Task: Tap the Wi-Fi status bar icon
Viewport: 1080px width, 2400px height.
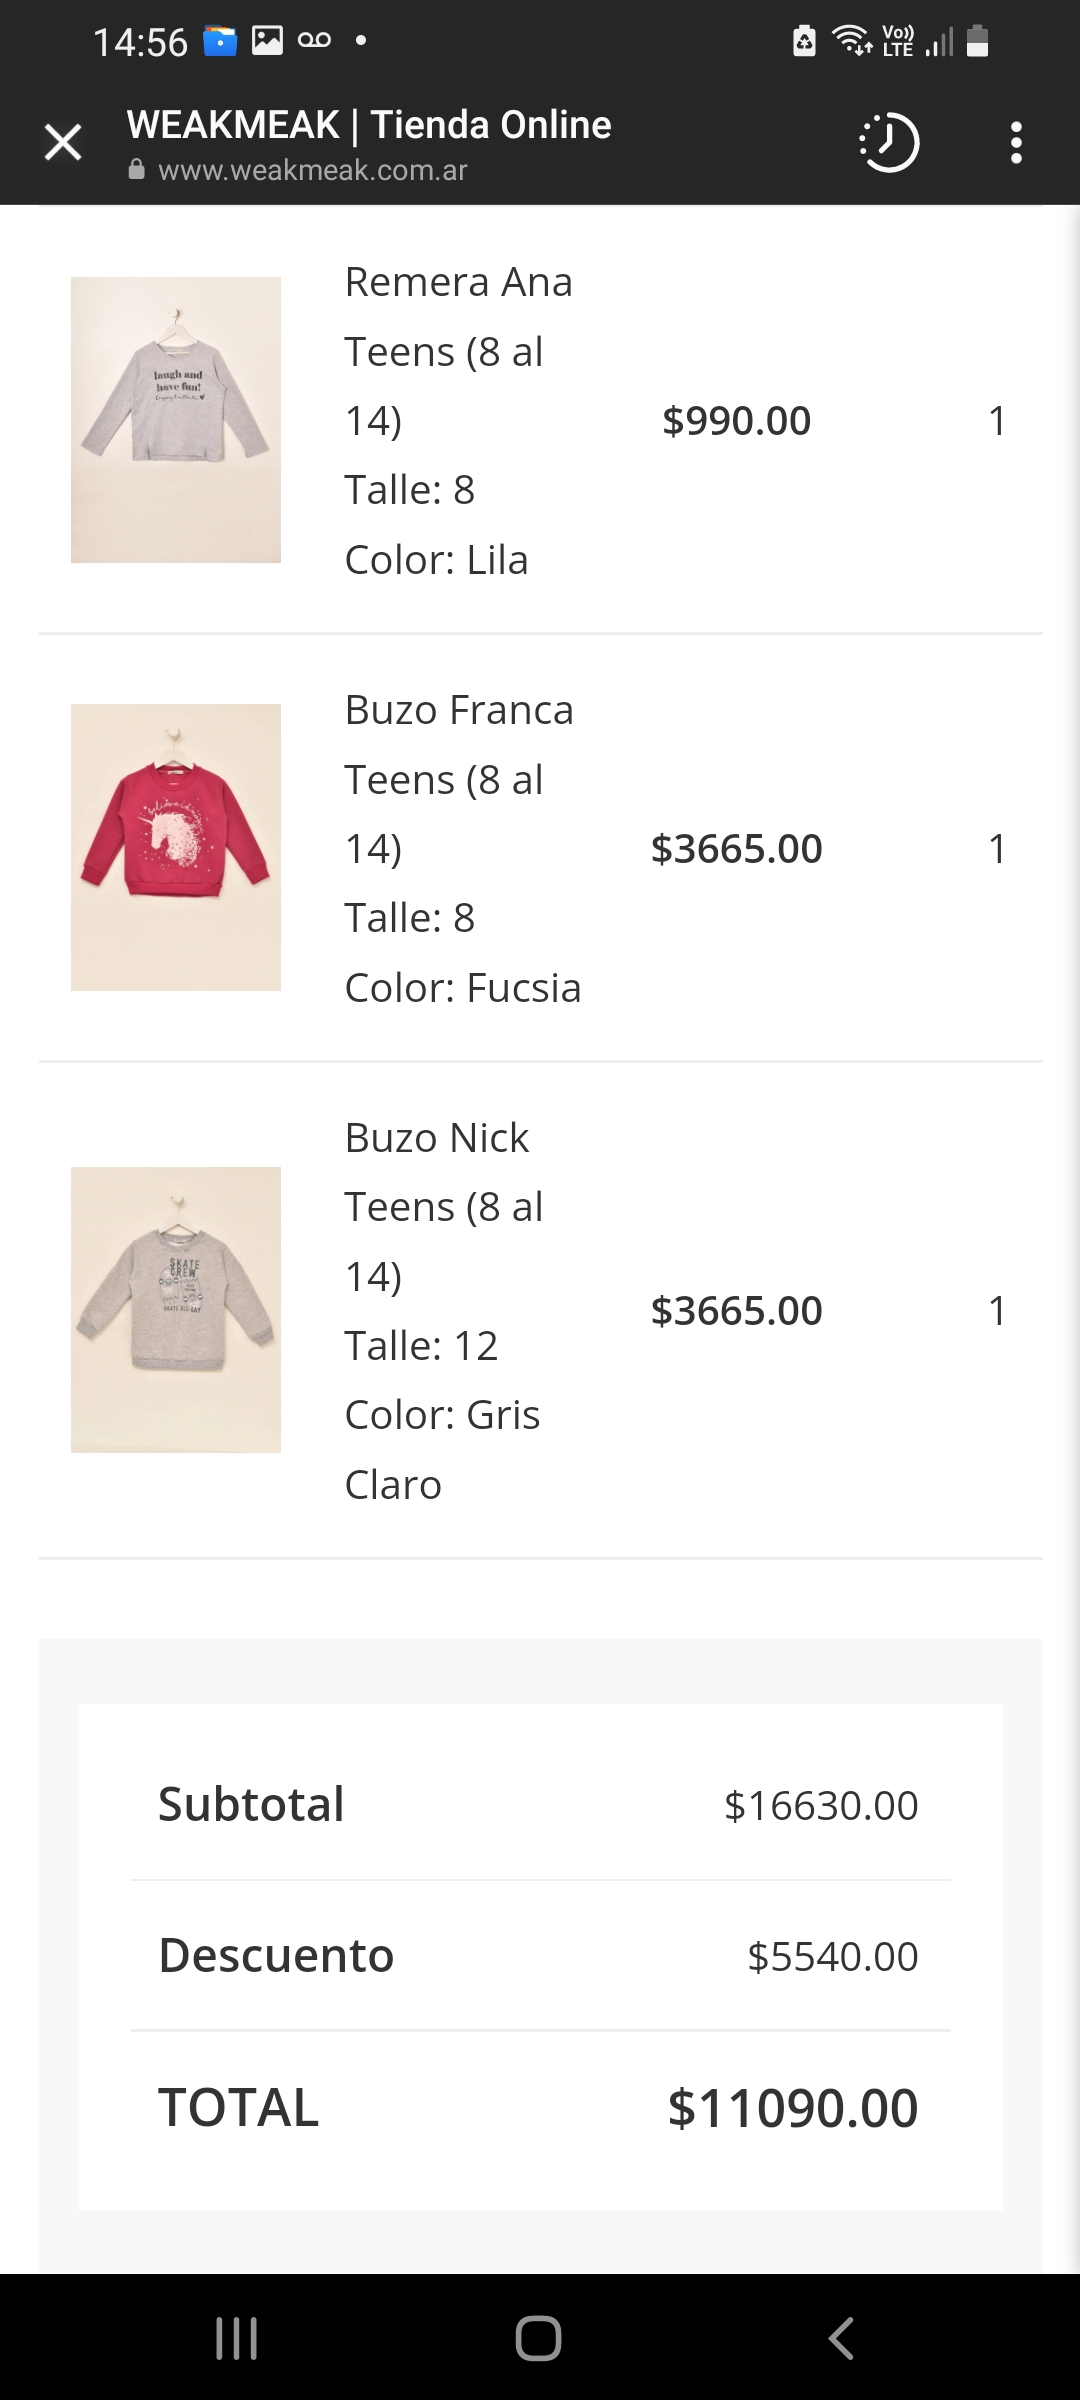Action: 852,41
